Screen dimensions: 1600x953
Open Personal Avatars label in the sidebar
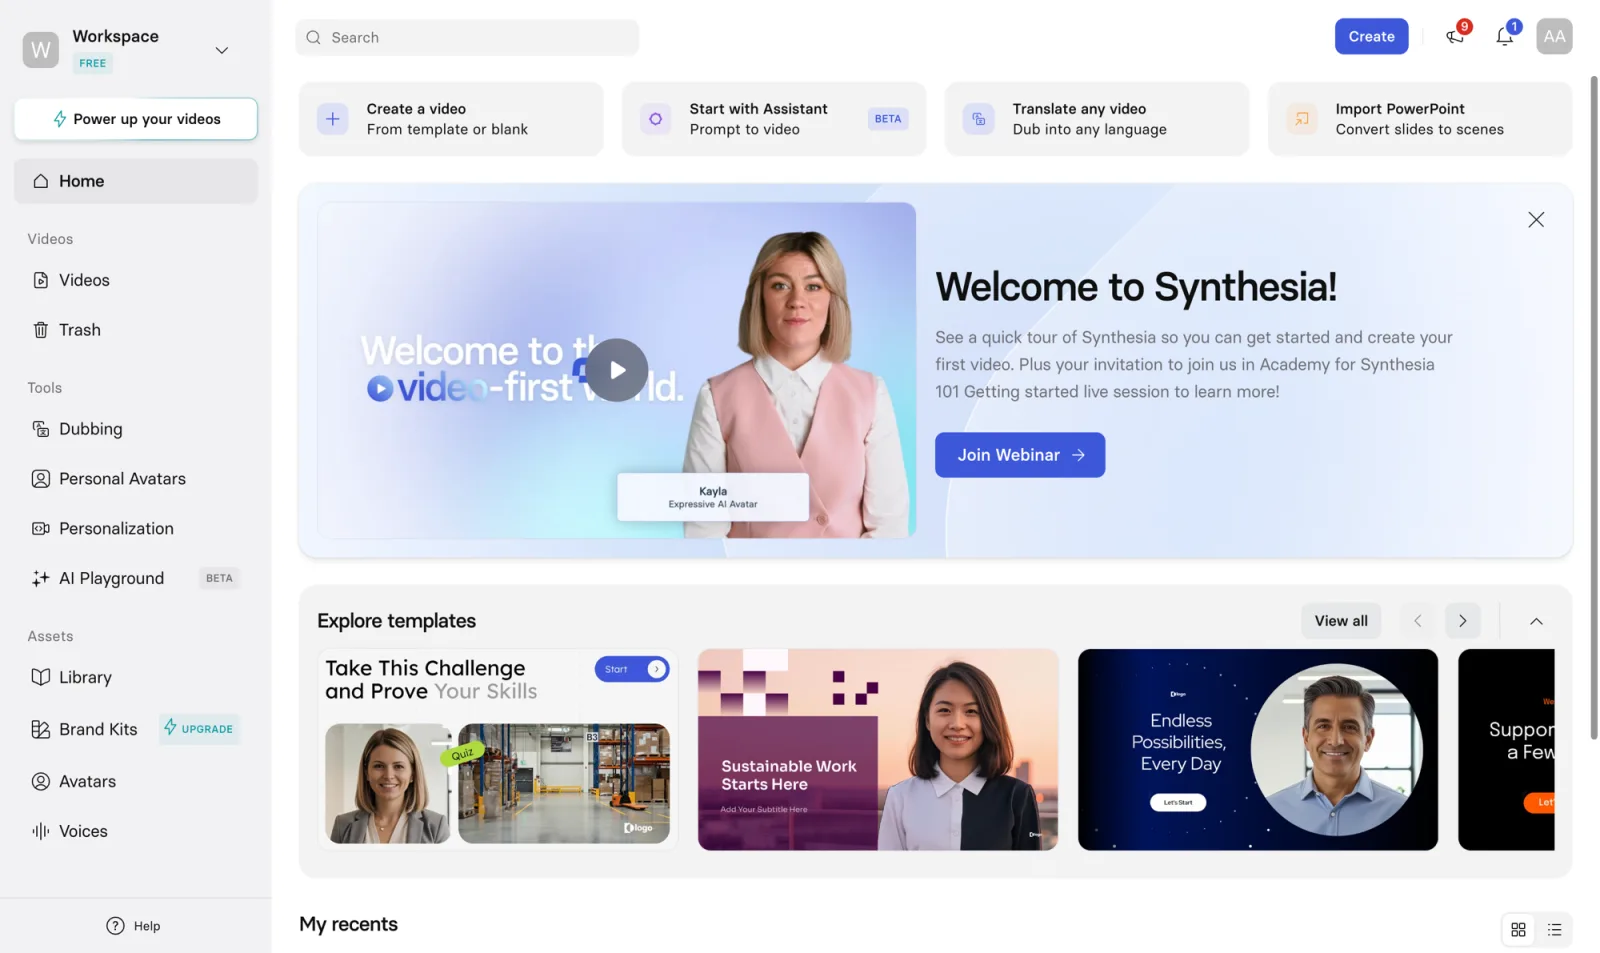point(122,479)
